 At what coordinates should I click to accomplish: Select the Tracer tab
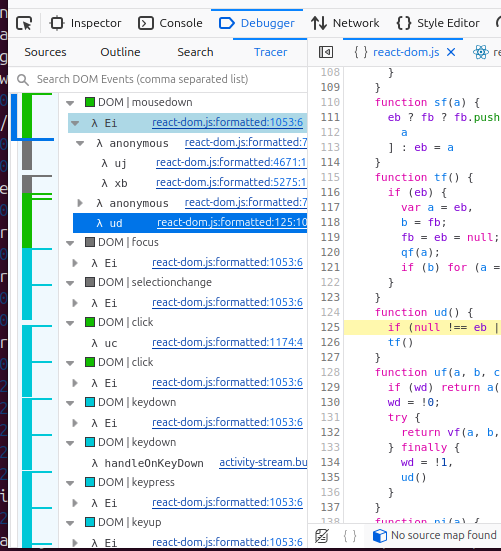coord(271,52)
